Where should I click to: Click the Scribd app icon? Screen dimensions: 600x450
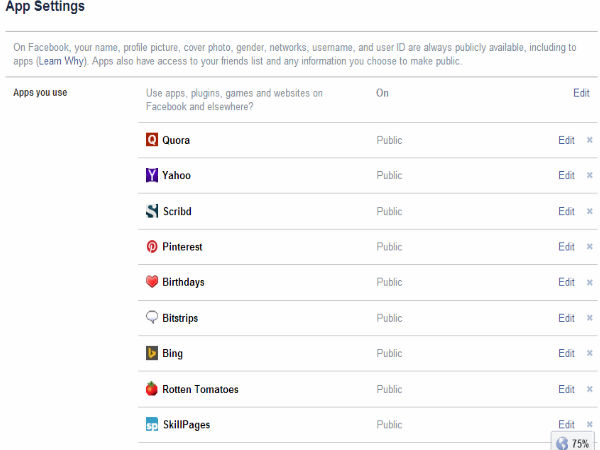(152, 211)
